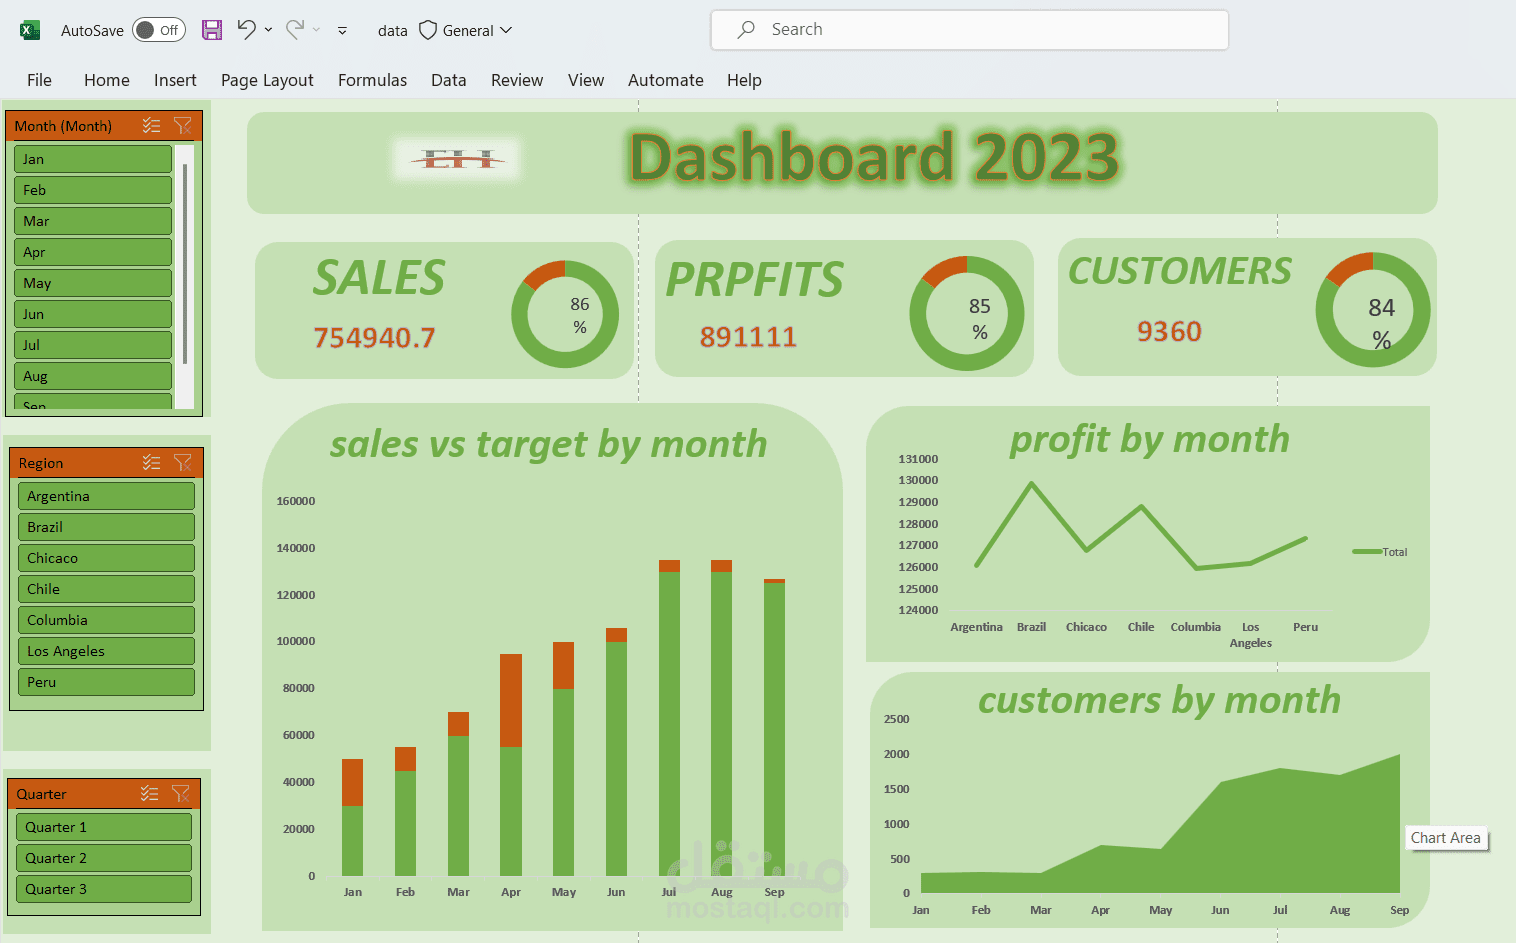Select the SALES 86% donut chart
Screen dimensions: 1516x943
(565, 314)
